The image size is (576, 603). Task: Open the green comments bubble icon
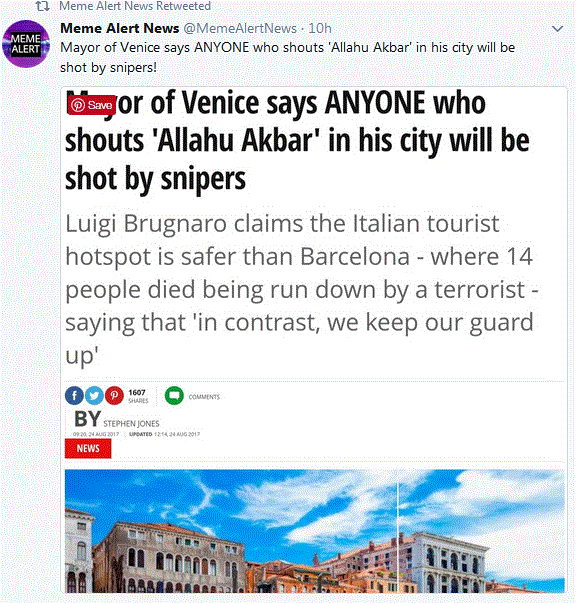(x=174, y=395)
